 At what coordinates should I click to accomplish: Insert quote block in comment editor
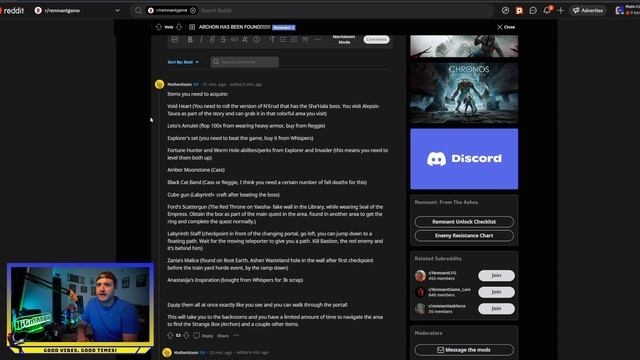click(305, 40)
